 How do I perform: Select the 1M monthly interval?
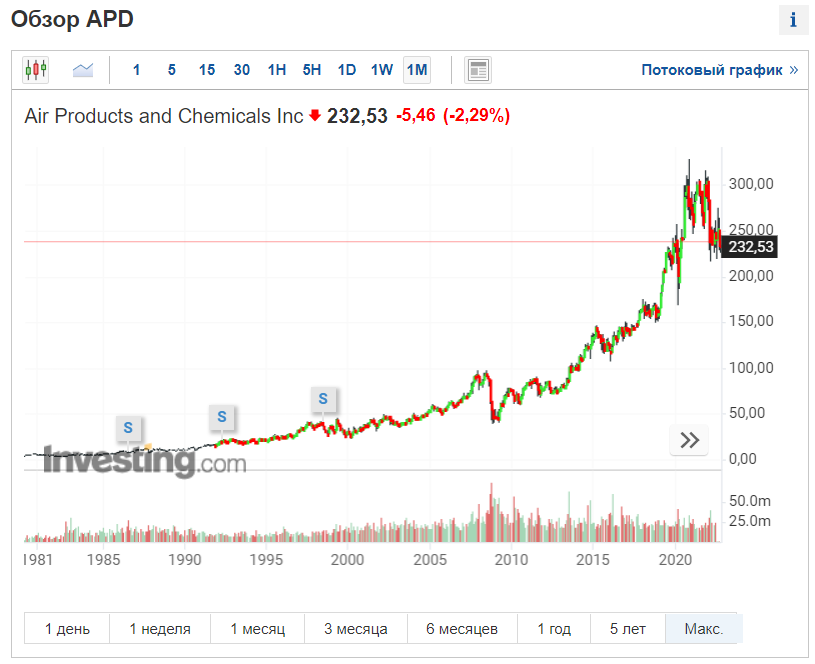[x=417, y=70]
